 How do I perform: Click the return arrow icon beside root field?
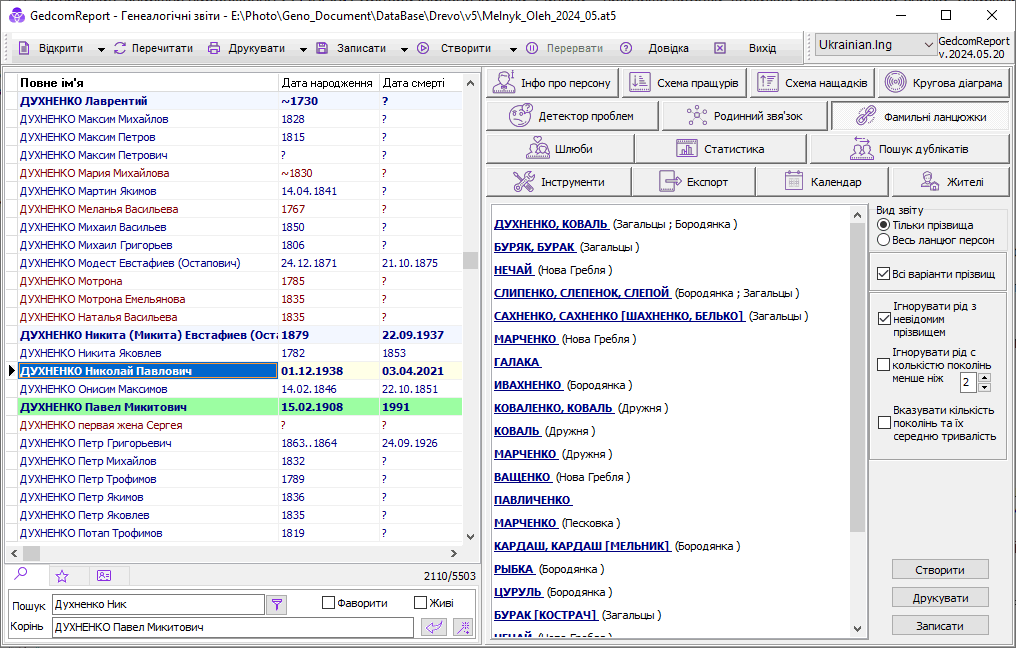click(x=434, y=627)
